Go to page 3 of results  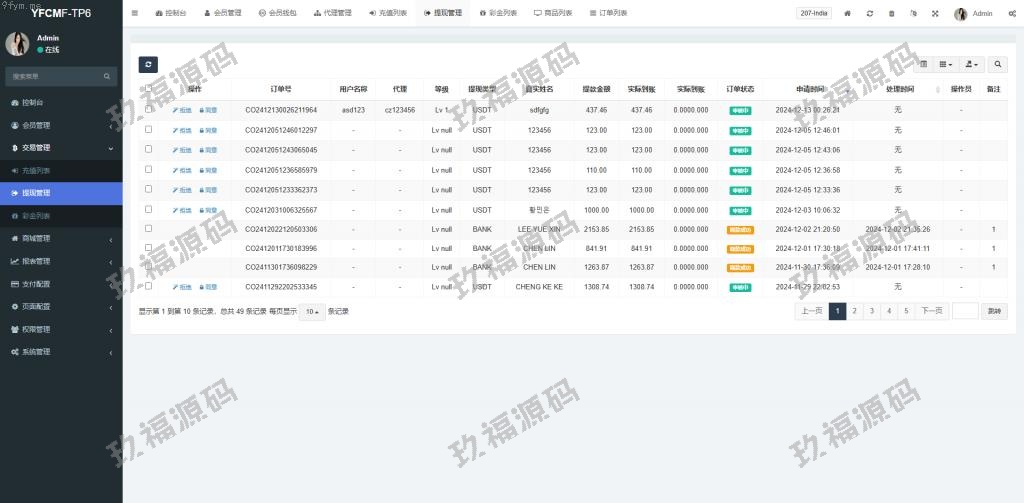872,311
